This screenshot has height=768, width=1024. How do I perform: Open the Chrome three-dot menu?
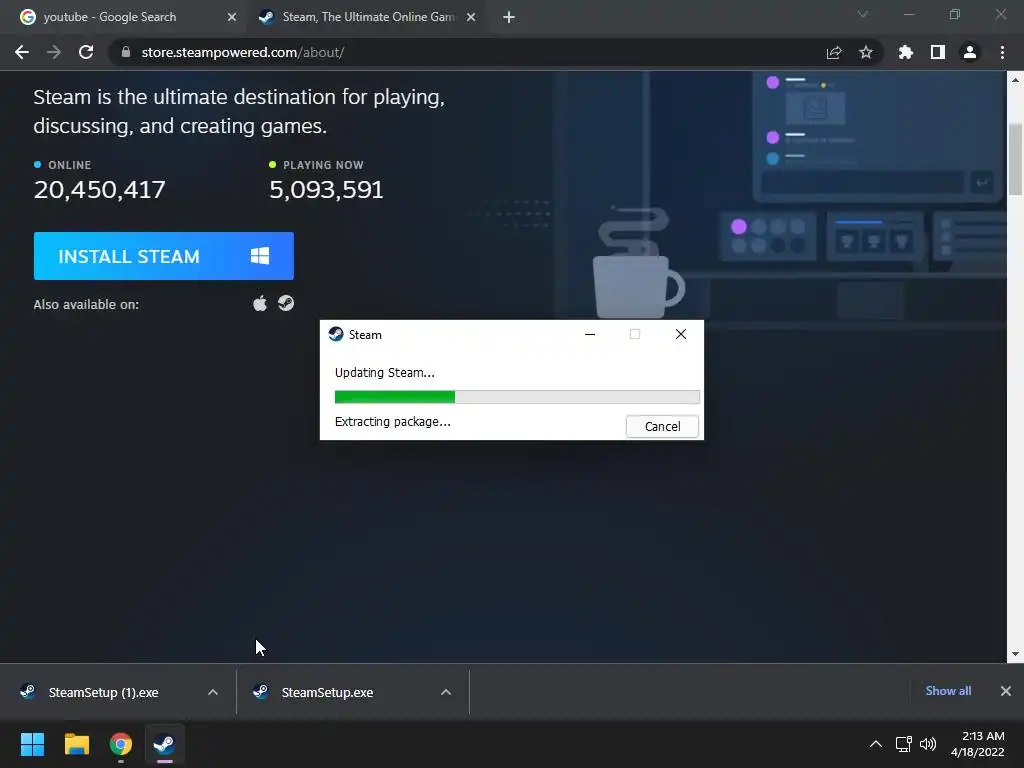[1002, 52]
